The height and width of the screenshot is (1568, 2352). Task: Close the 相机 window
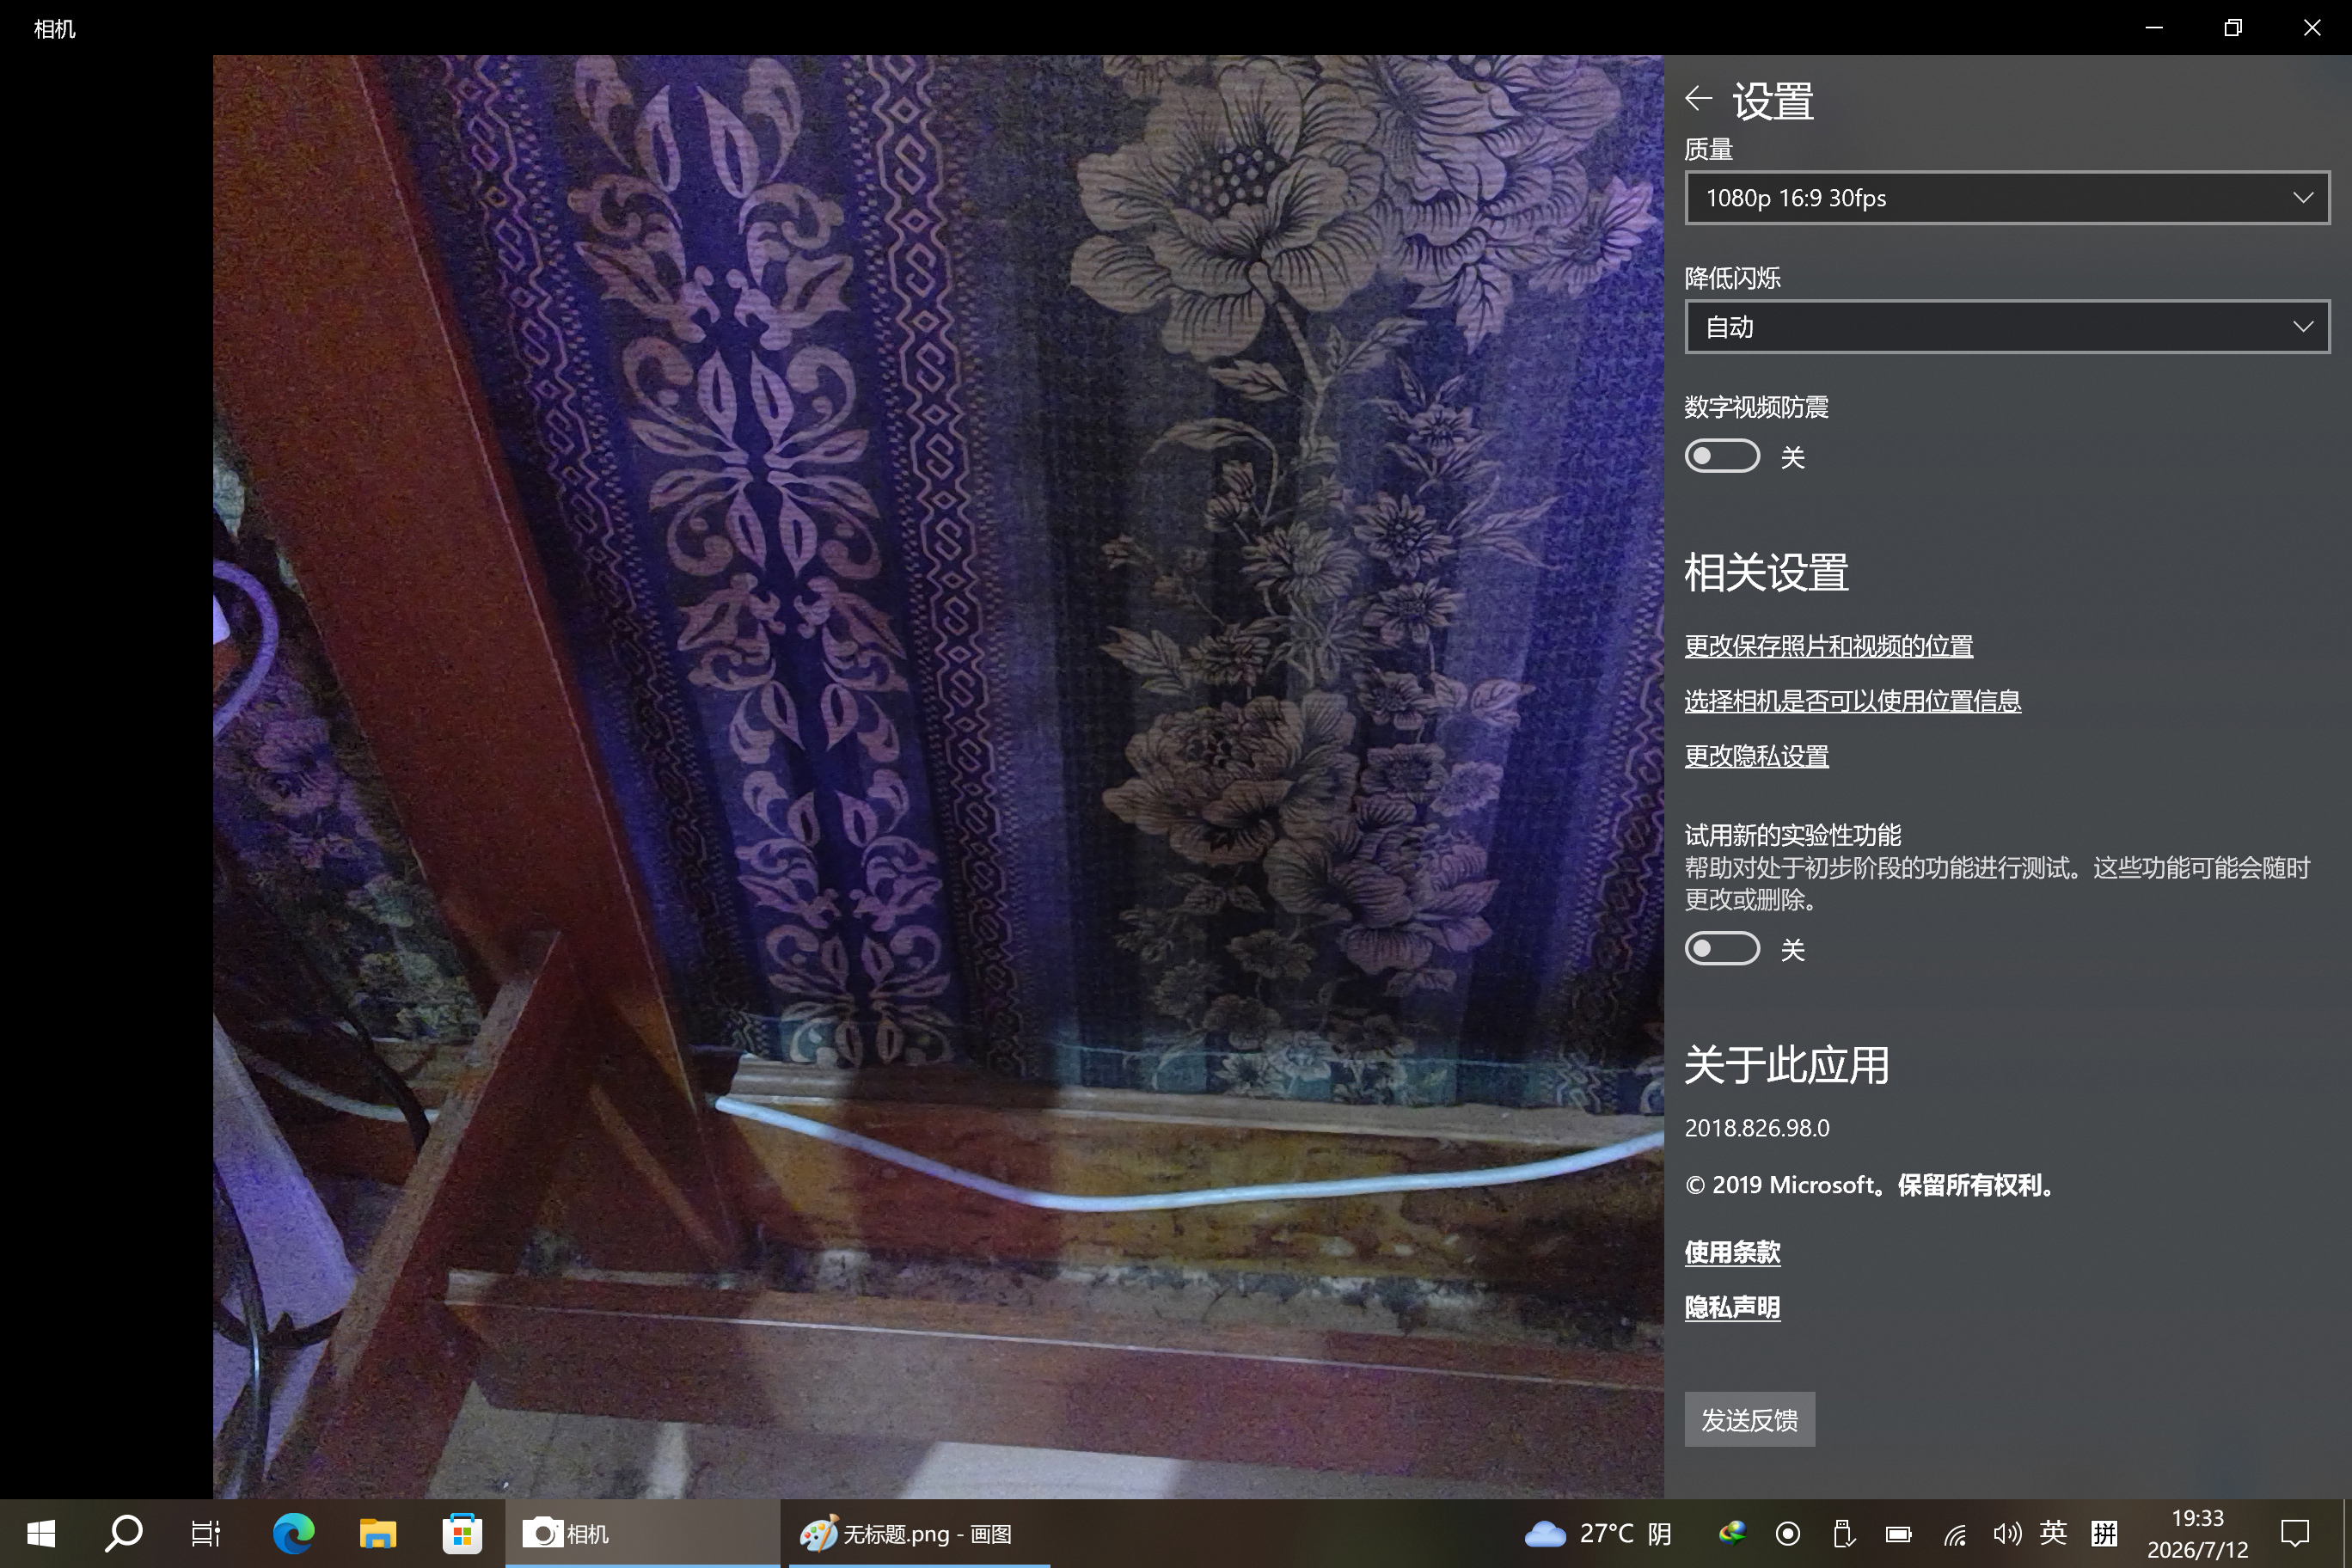(2312, 28)
